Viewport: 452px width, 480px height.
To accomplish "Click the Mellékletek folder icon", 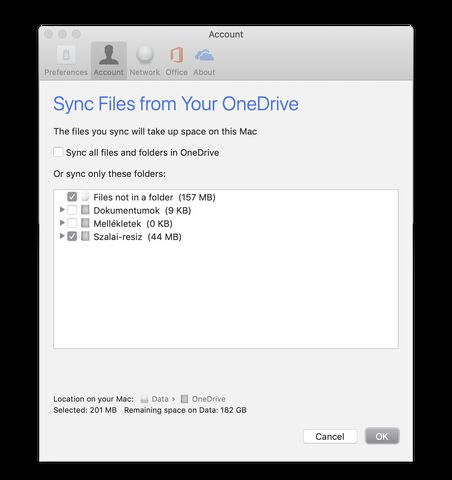I will (85, 223).
